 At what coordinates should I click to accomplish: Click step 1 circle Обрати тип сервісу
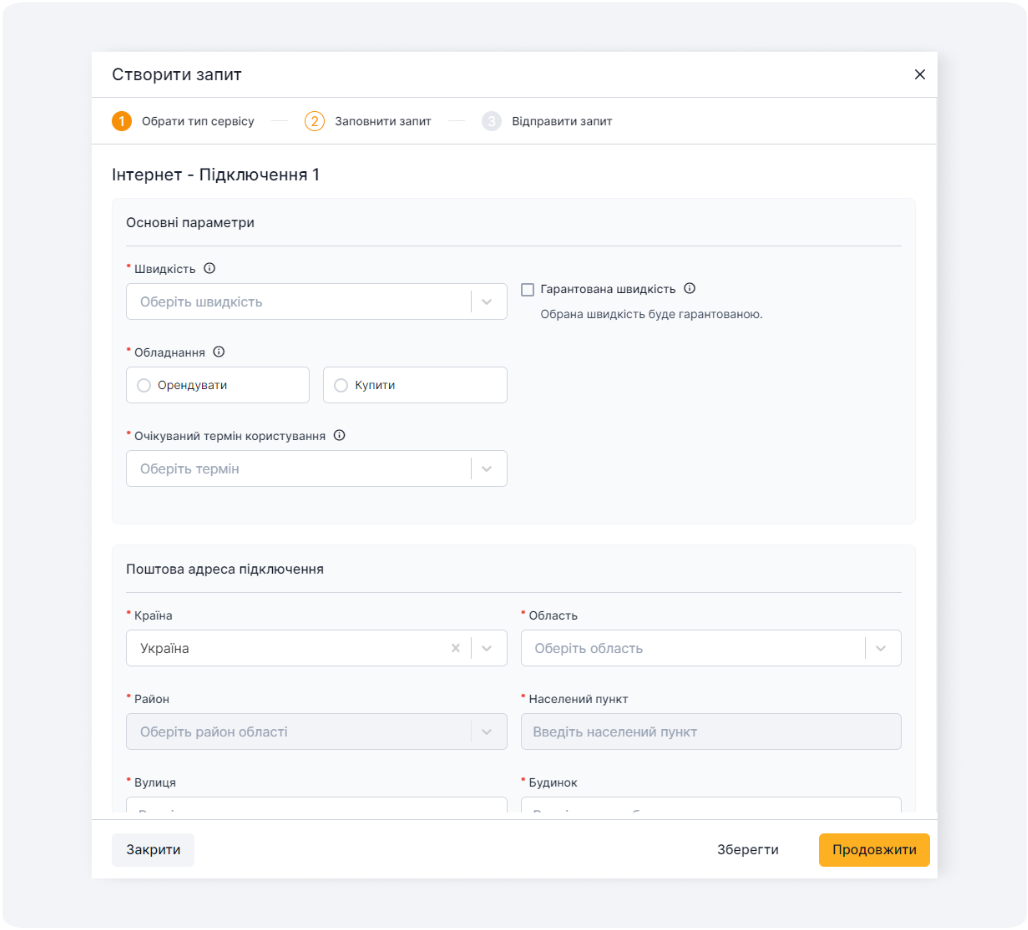[x=121, y=121]
